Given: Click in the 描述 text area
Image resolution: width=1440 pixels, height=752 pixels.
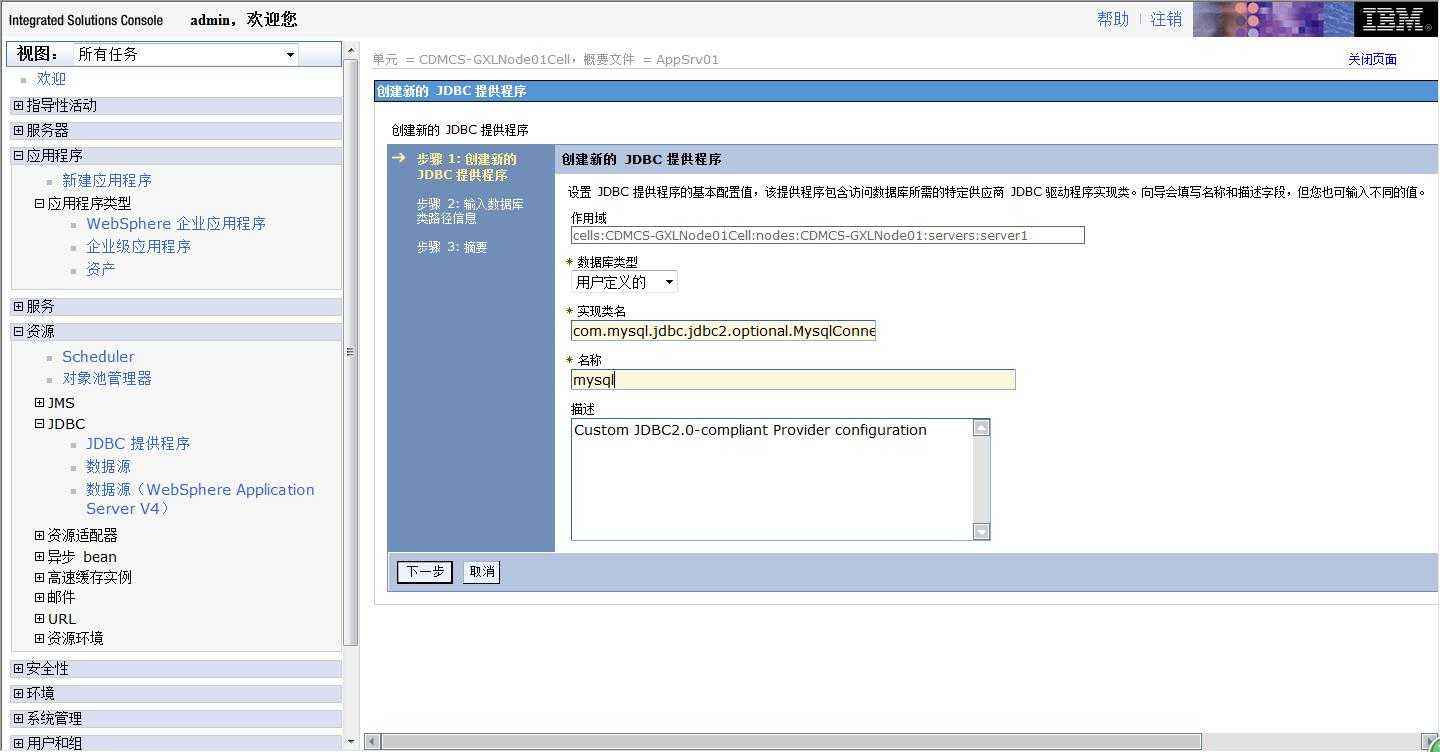Looking at the screenshot, I should click(x=772, y=480).
